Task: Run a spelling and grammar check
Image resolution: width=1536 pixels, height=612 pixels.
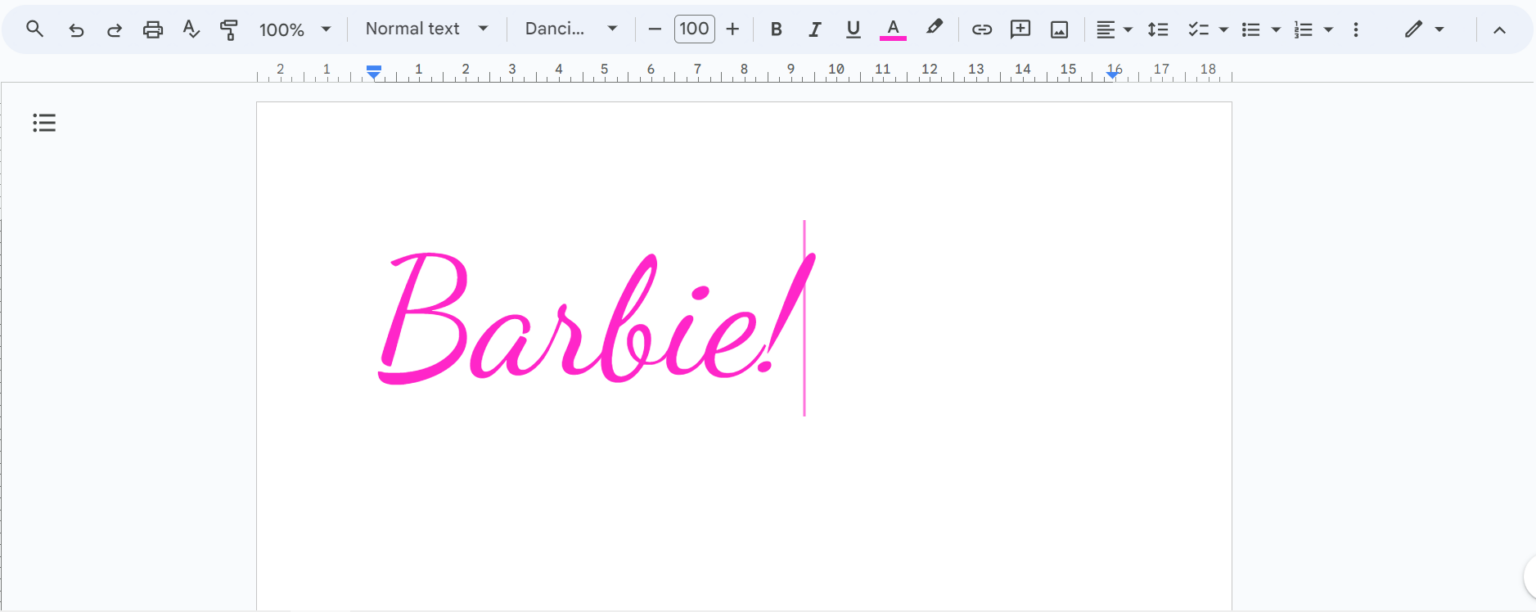Action: point(190,29)
